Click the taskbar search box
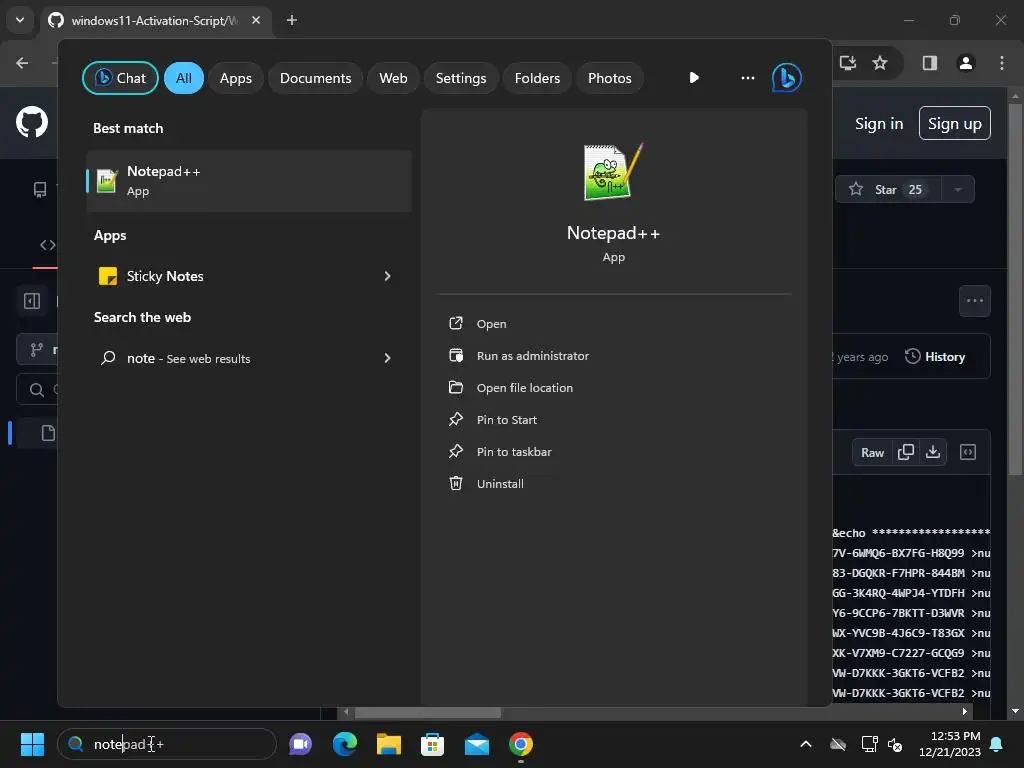 pos(167,744)
